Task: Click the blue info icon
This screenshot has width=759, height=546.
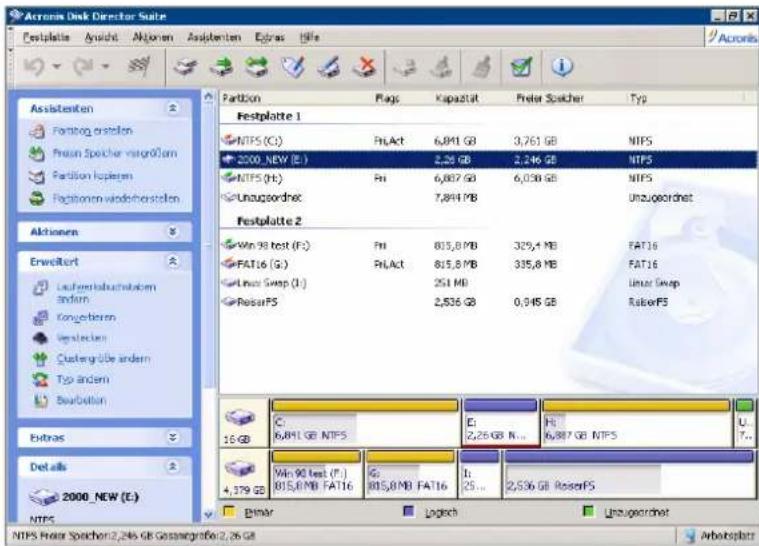Action: click(562, 66)
